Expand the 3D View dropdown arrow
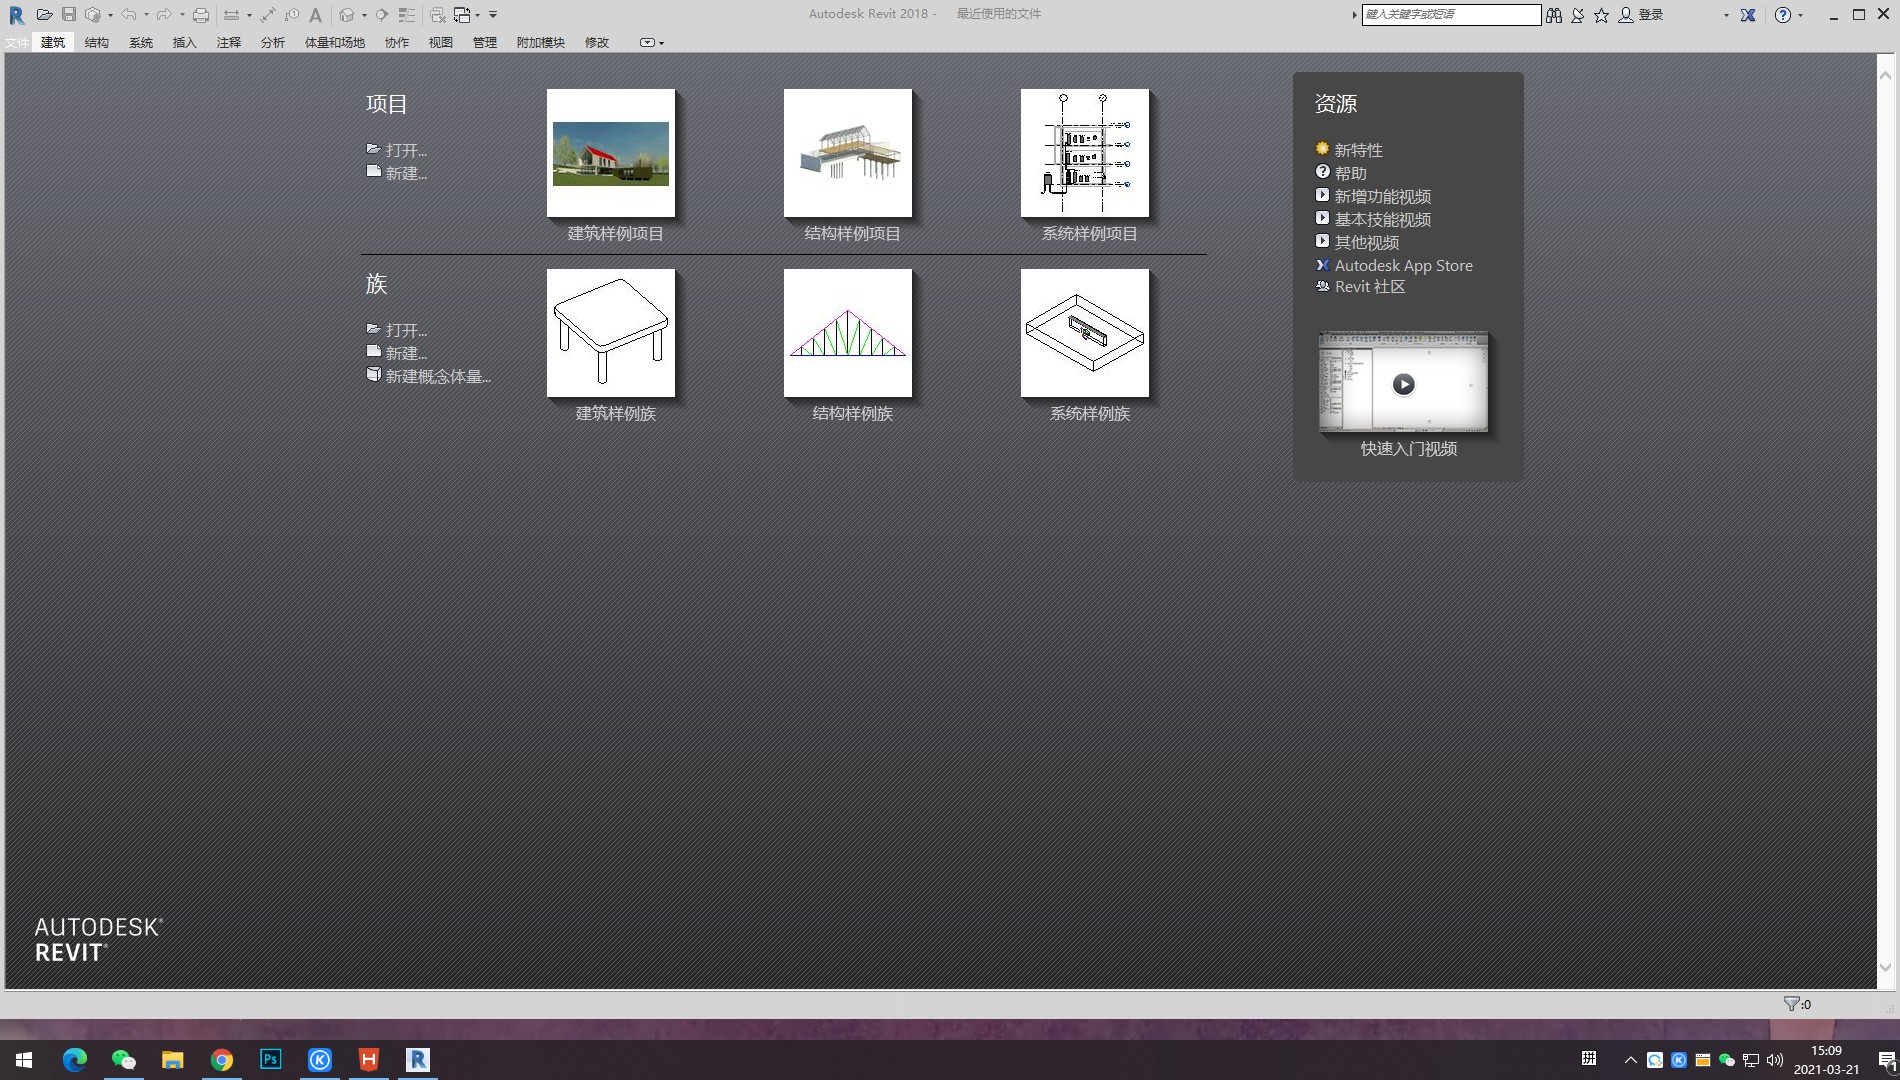The image size is (1900, 1080). [364, 15]
